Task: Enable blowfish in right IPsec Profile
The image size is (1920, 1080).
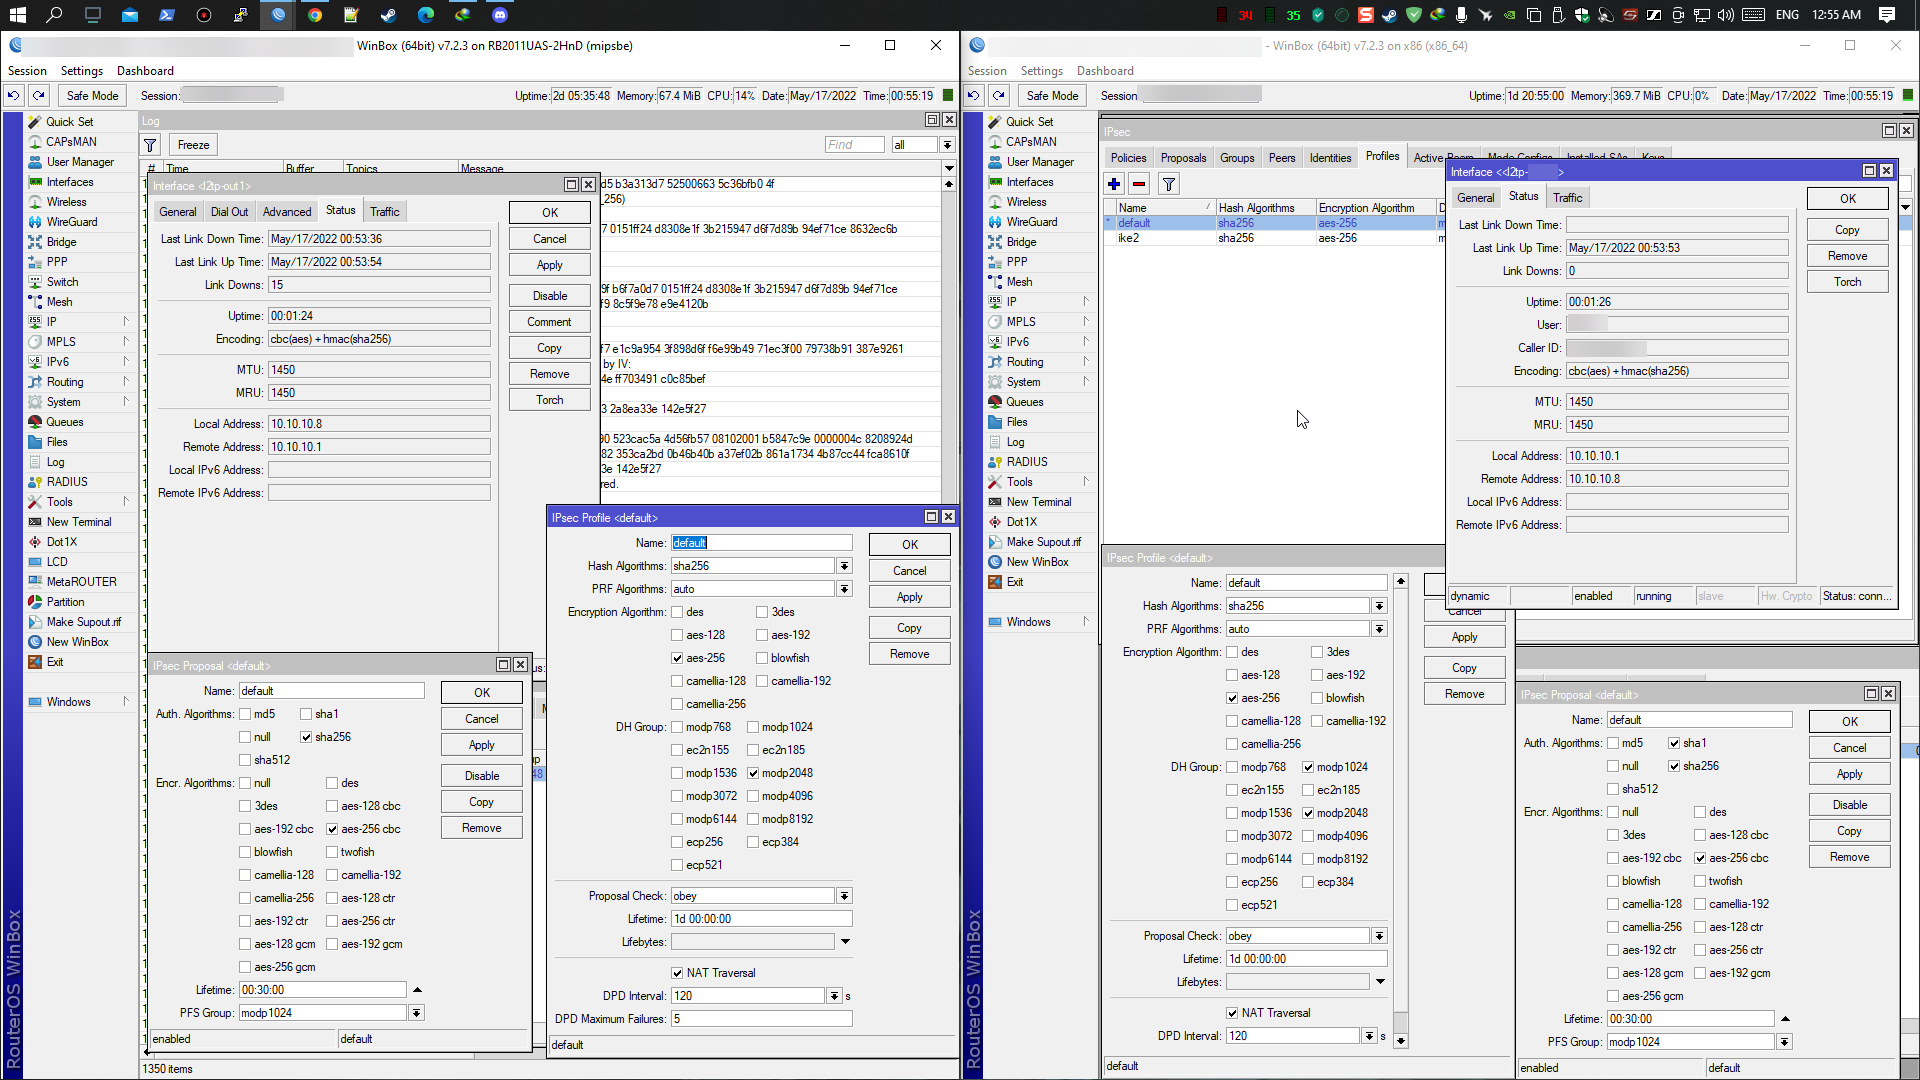Action: tap(1317, 698)
